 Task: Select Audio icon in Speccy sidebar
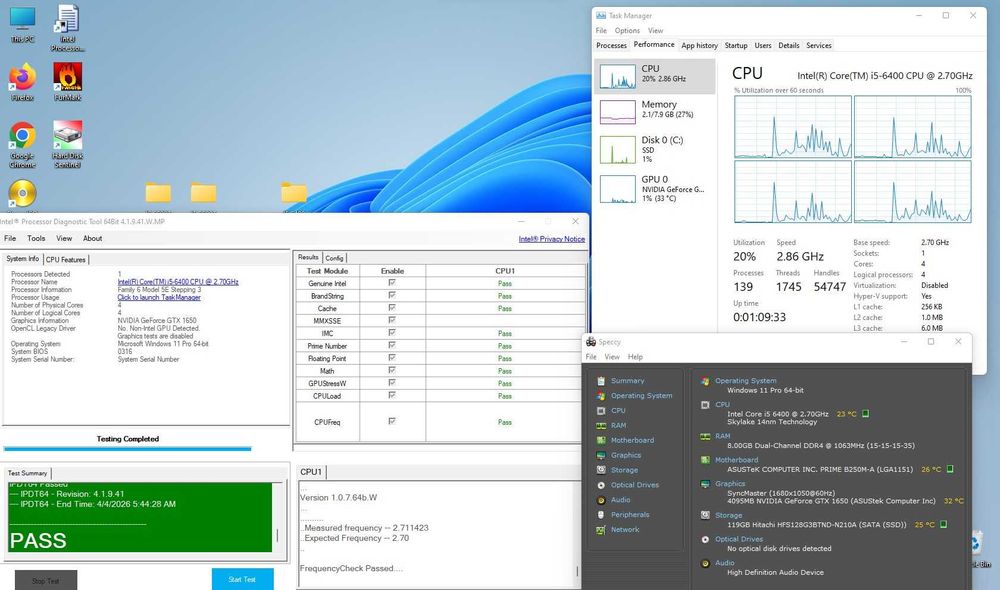click(x=601, y=500)
